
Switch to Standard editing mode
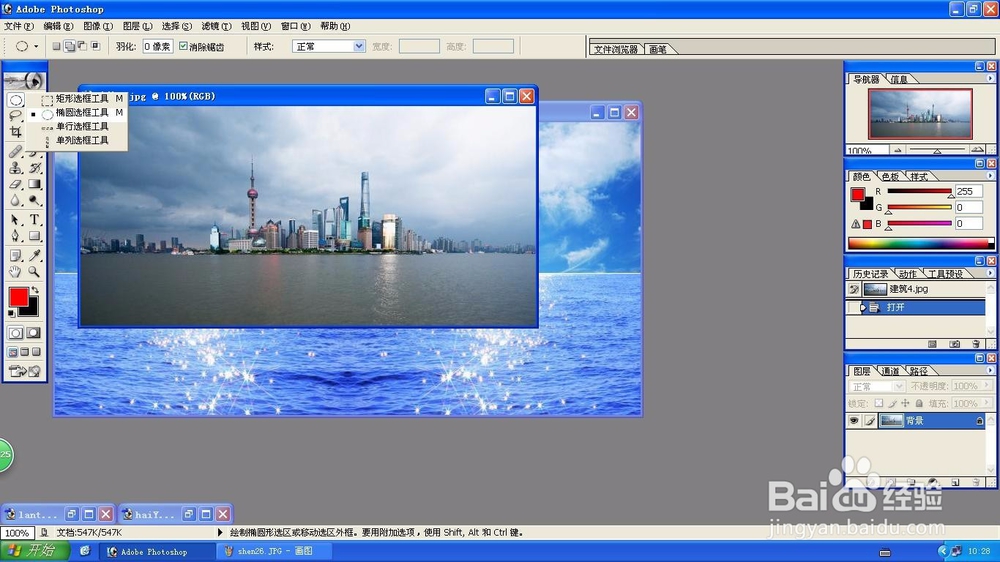(x=16, y=333)
